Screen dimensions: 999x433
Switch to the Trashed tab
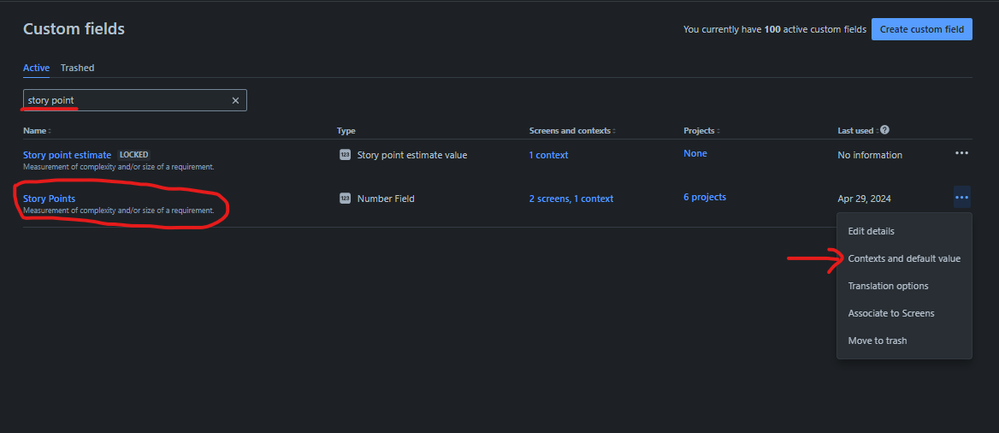click(77, 67)
